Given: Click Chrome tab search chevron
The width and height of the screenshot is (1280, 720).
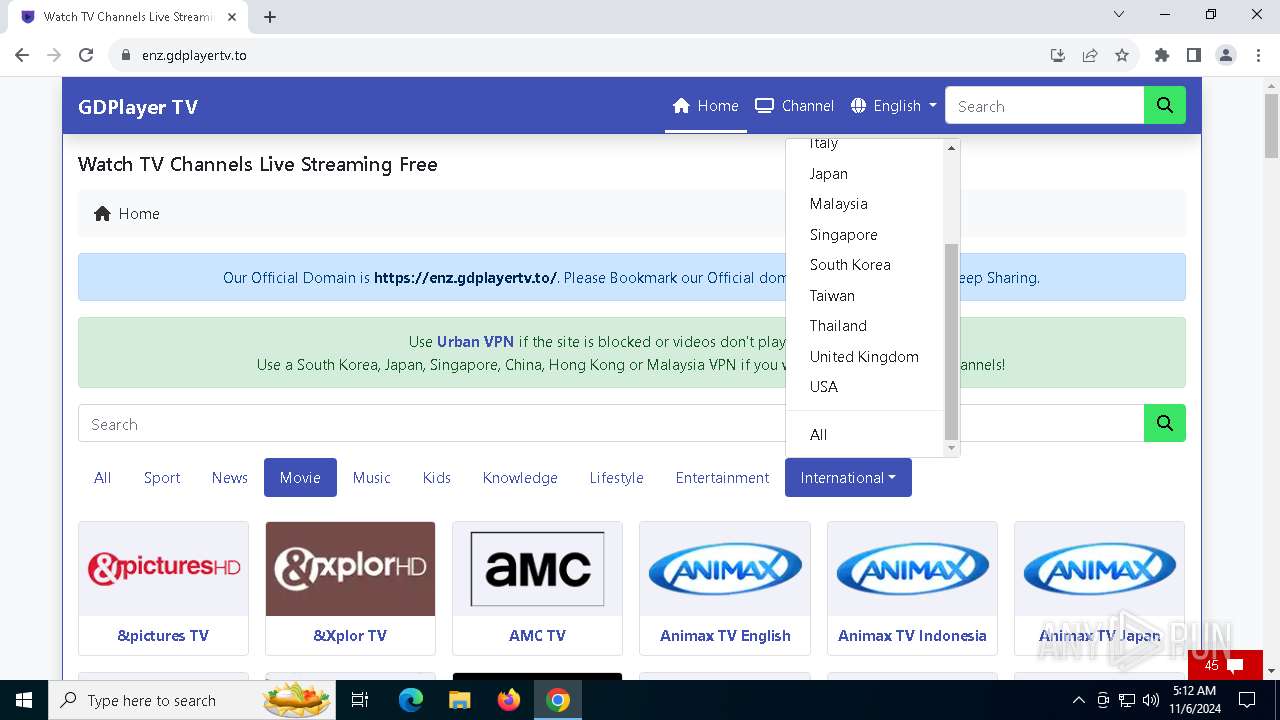Looking at the screenshot, I should point(1119,14).
